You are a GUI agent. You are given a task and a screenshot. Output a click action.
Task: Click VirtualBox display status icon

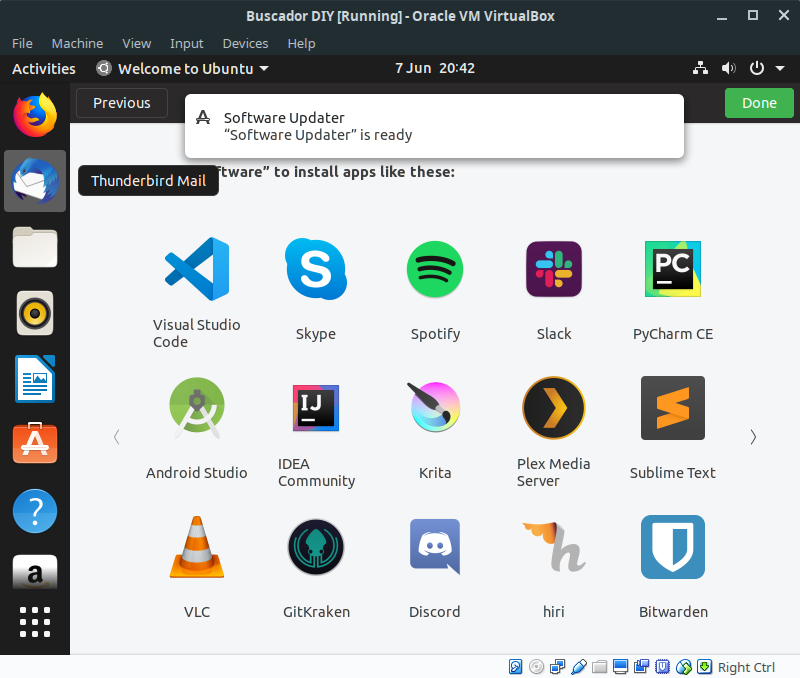tap(620, 667)
